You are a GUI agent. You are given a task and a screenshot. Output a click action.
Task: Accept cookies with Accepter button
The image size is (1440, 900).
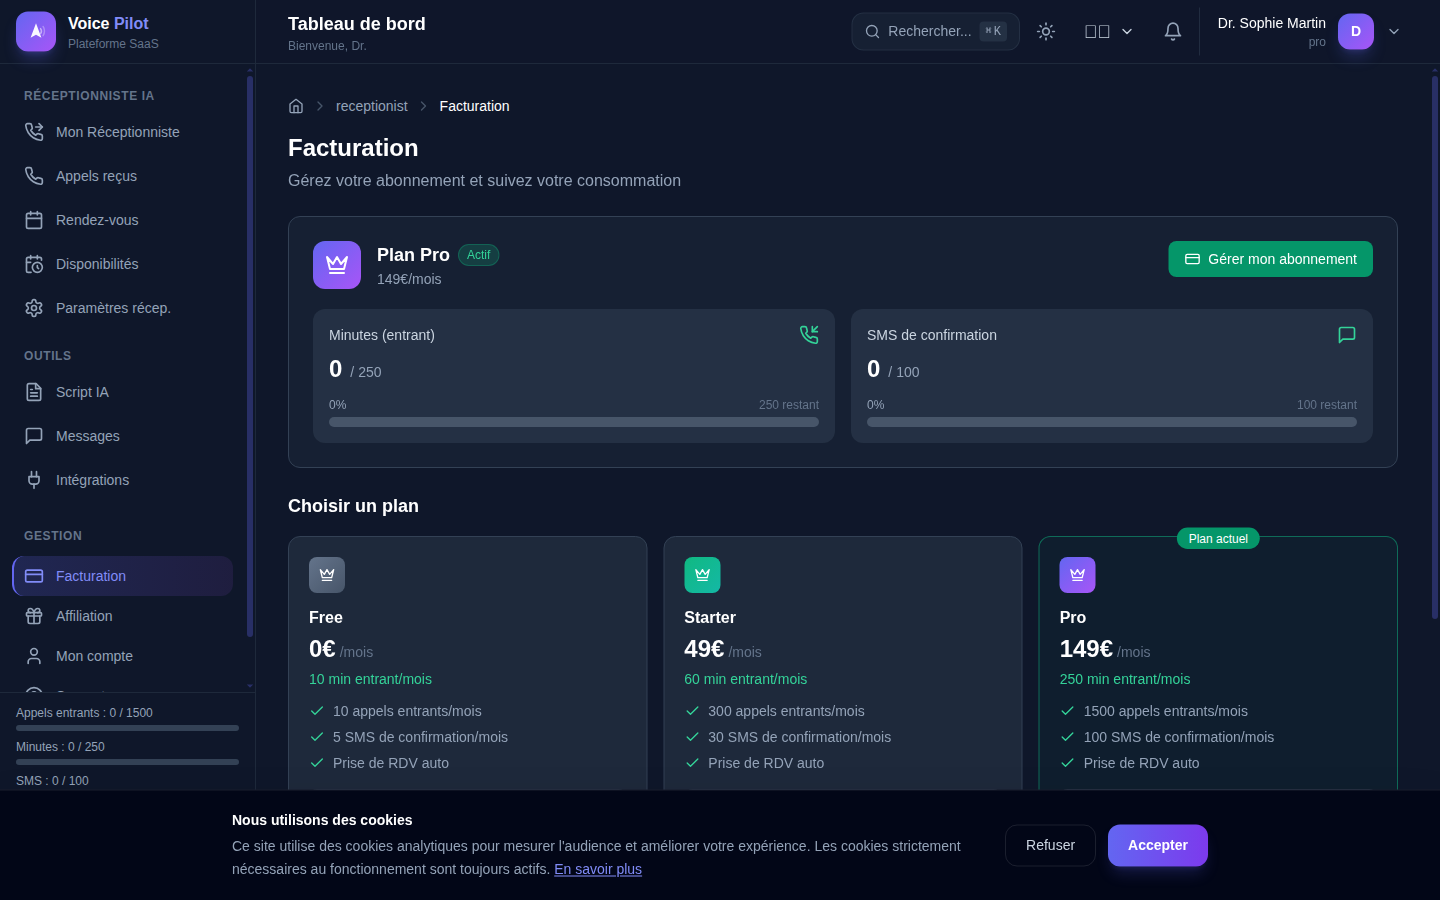[x=1158, y=845]
